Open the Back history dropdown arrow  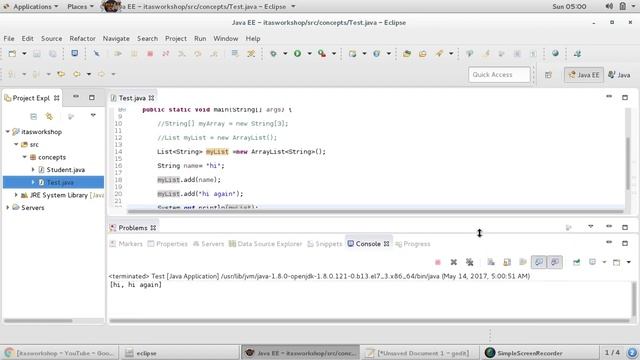[89, 74]
